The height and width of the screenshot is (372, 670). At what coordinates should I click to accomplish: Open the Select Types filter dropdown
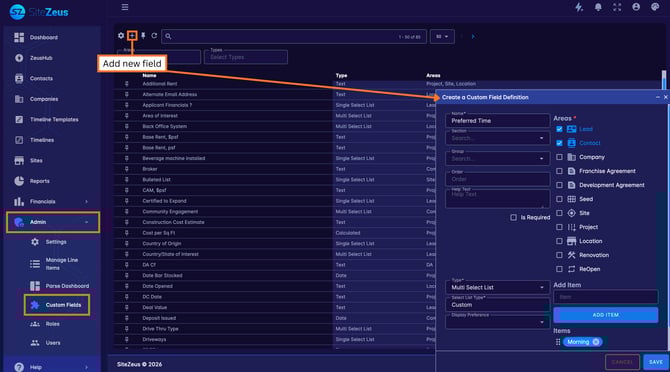coord(246,57)
